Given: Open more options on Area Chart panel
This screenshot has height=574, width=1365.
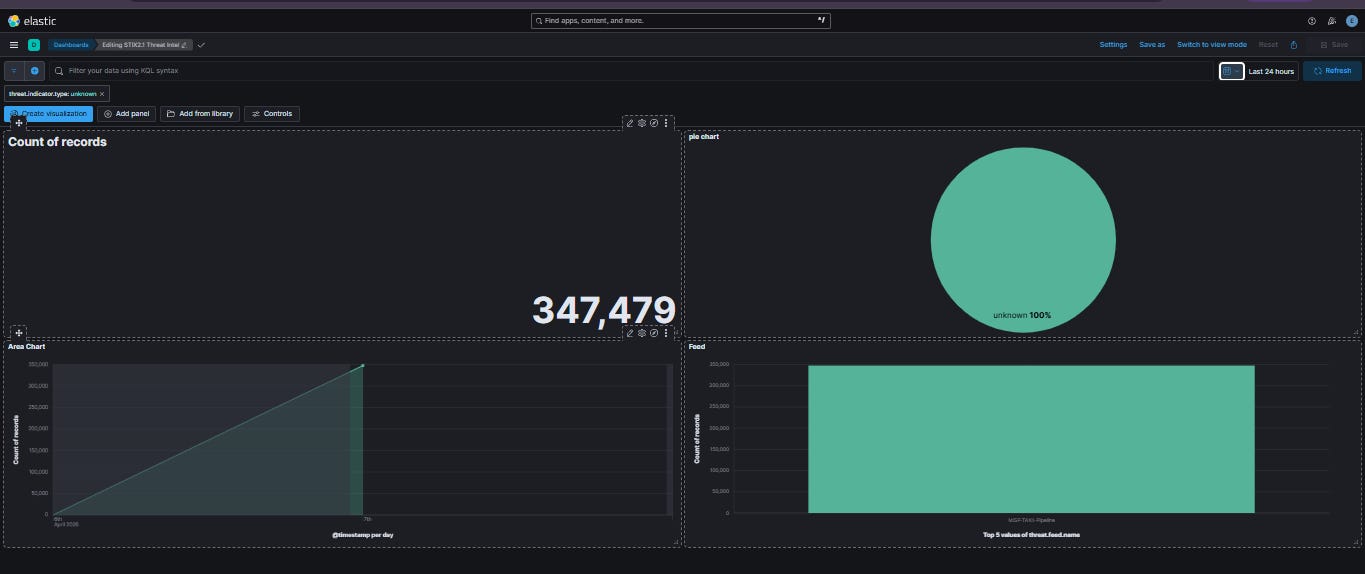Looking at the screenshot, I should tap(666, 333).
